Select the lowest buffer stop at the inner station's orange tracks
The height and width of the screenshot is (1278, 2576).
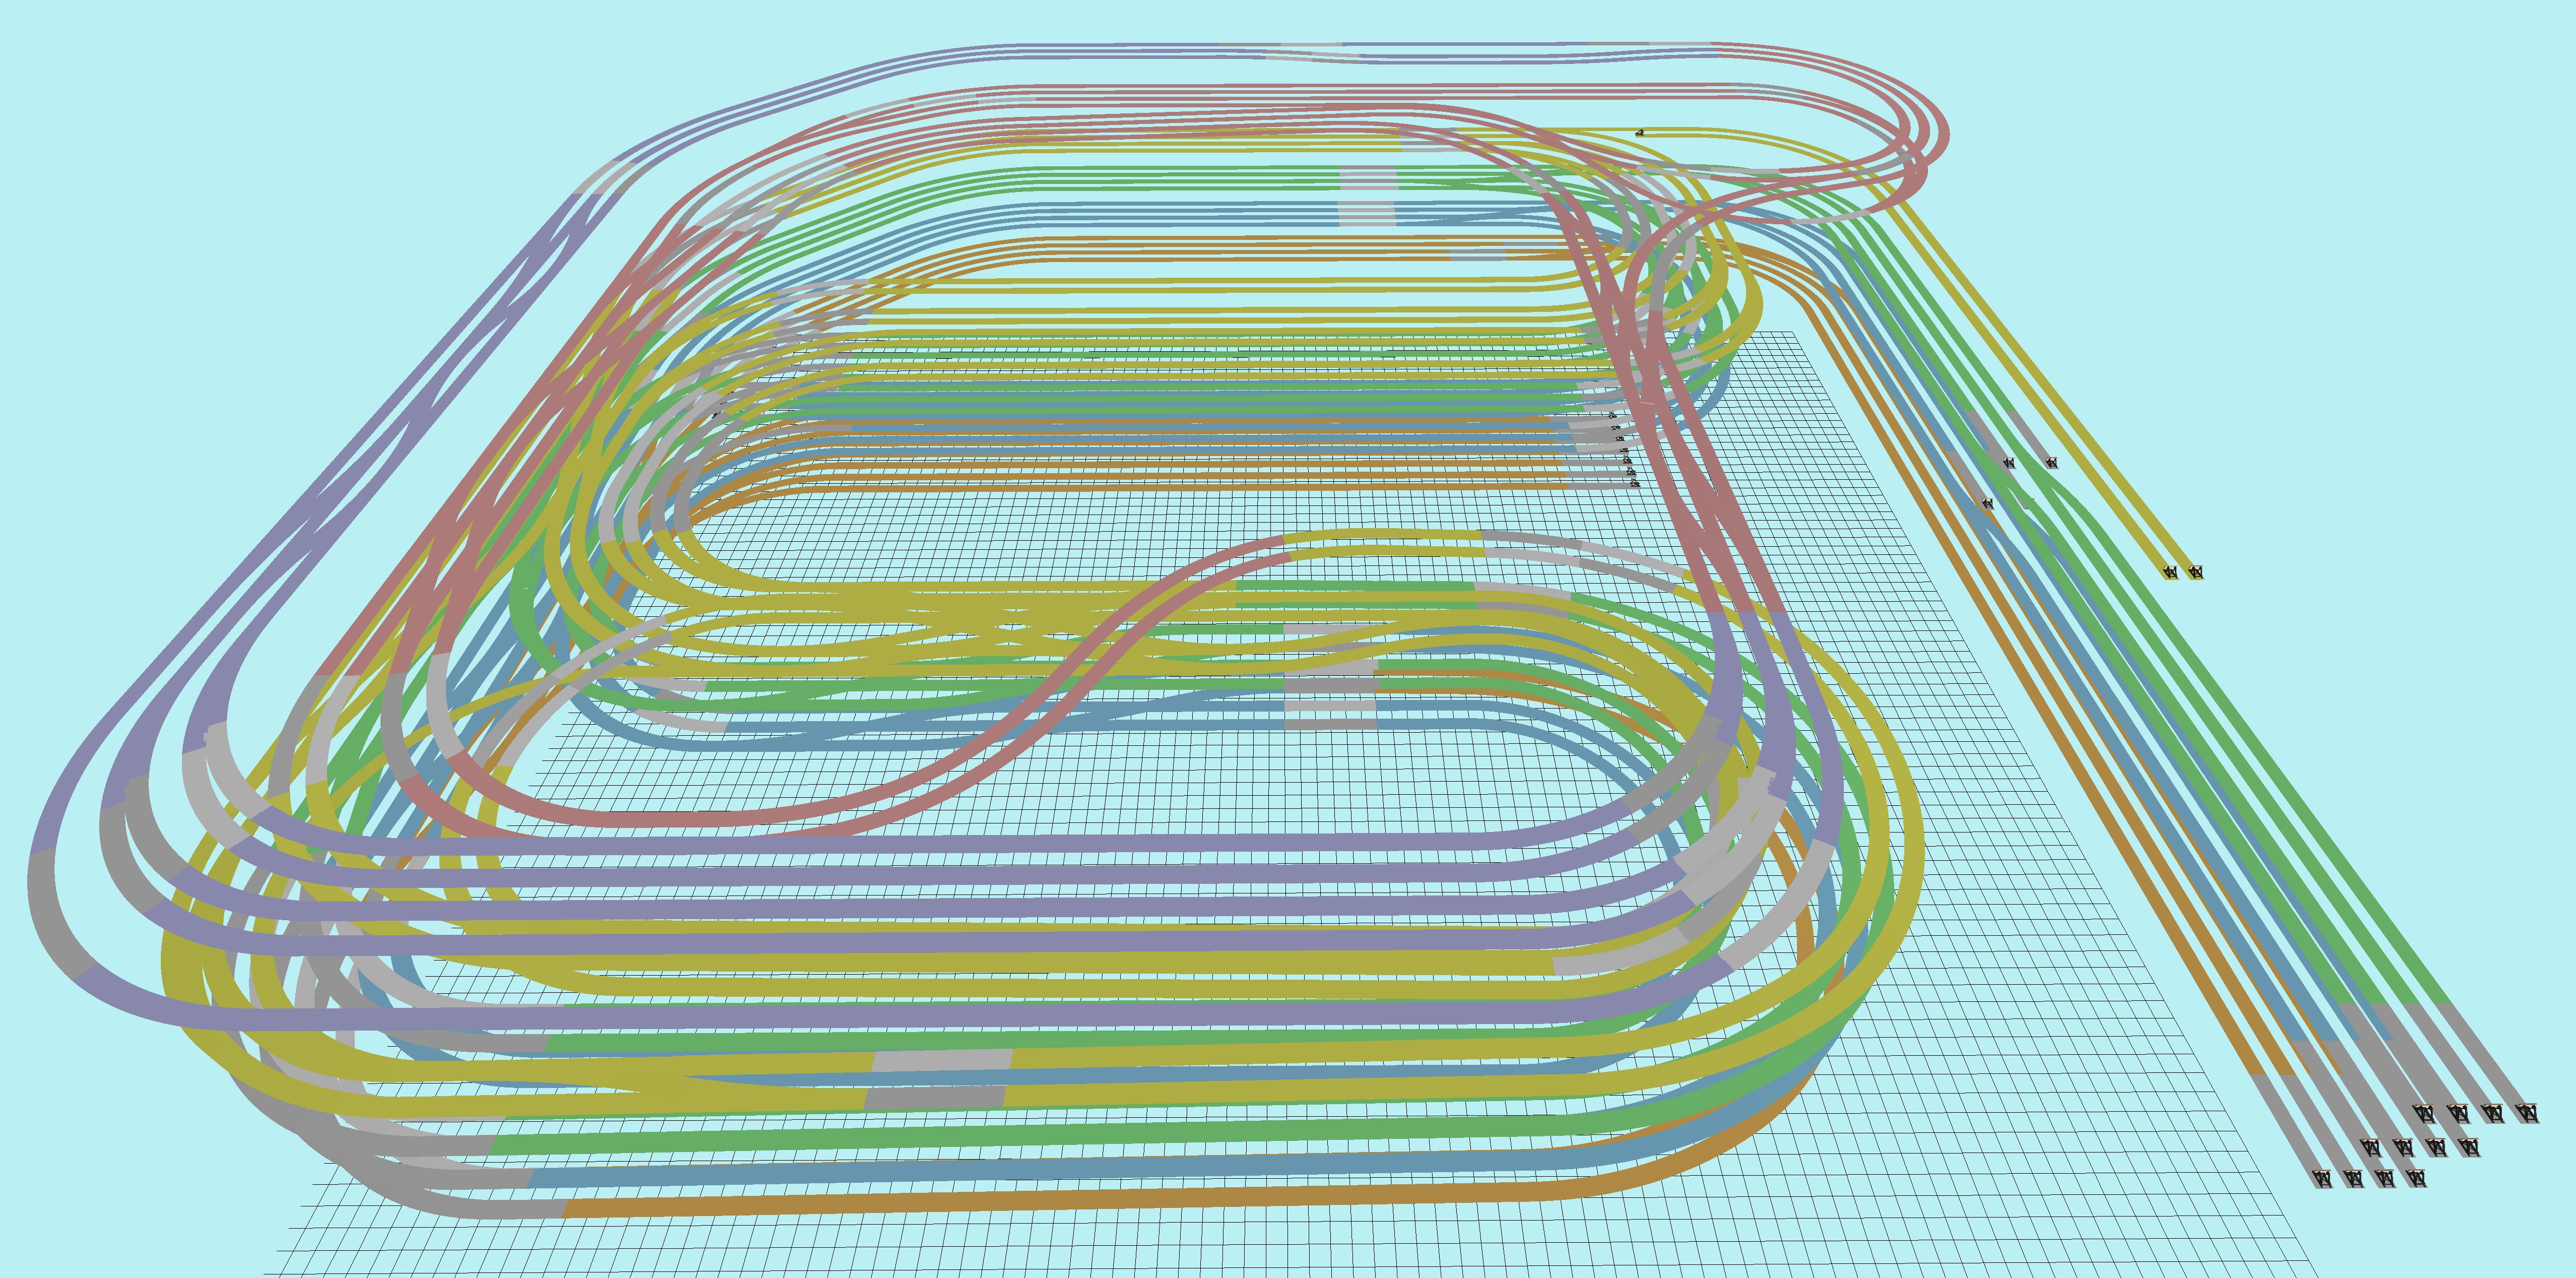tap(1635, 484)
